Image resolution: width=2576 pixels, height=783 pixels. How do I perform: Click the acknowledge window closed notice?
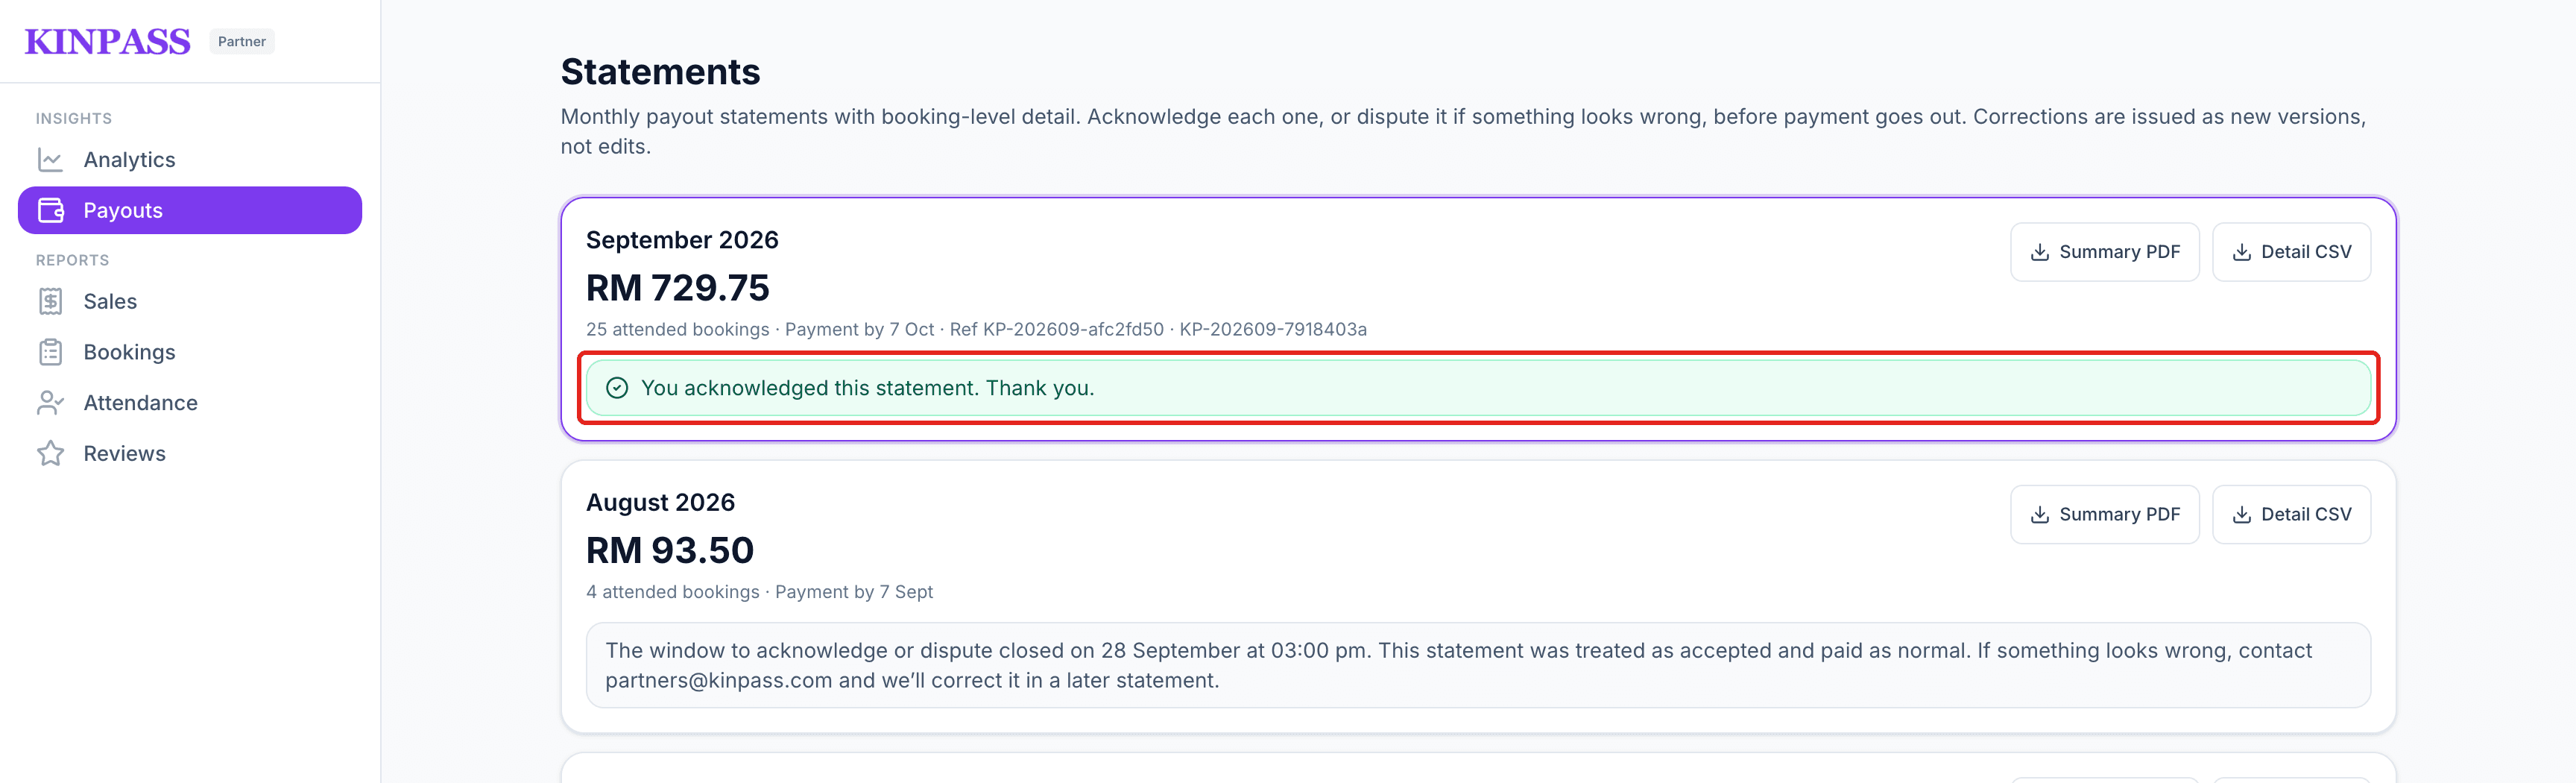pyautogui.click(x=1478, y=665)
